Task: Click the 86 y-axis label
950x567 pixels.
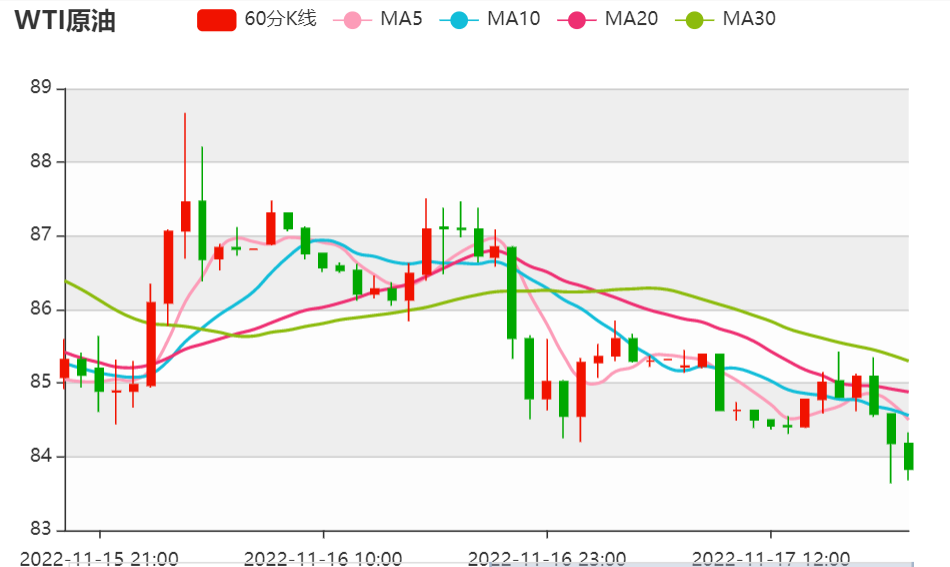Action: tap(41, 309)
